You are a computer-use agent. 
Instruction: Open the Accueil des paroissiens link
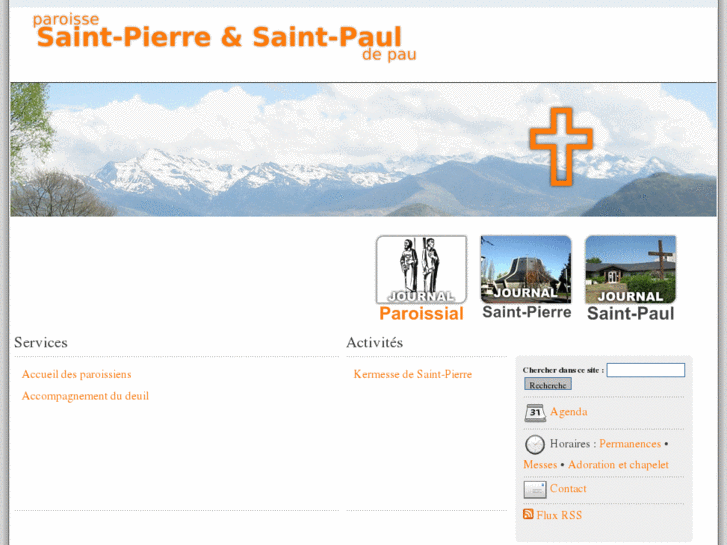tap(77, 374)
